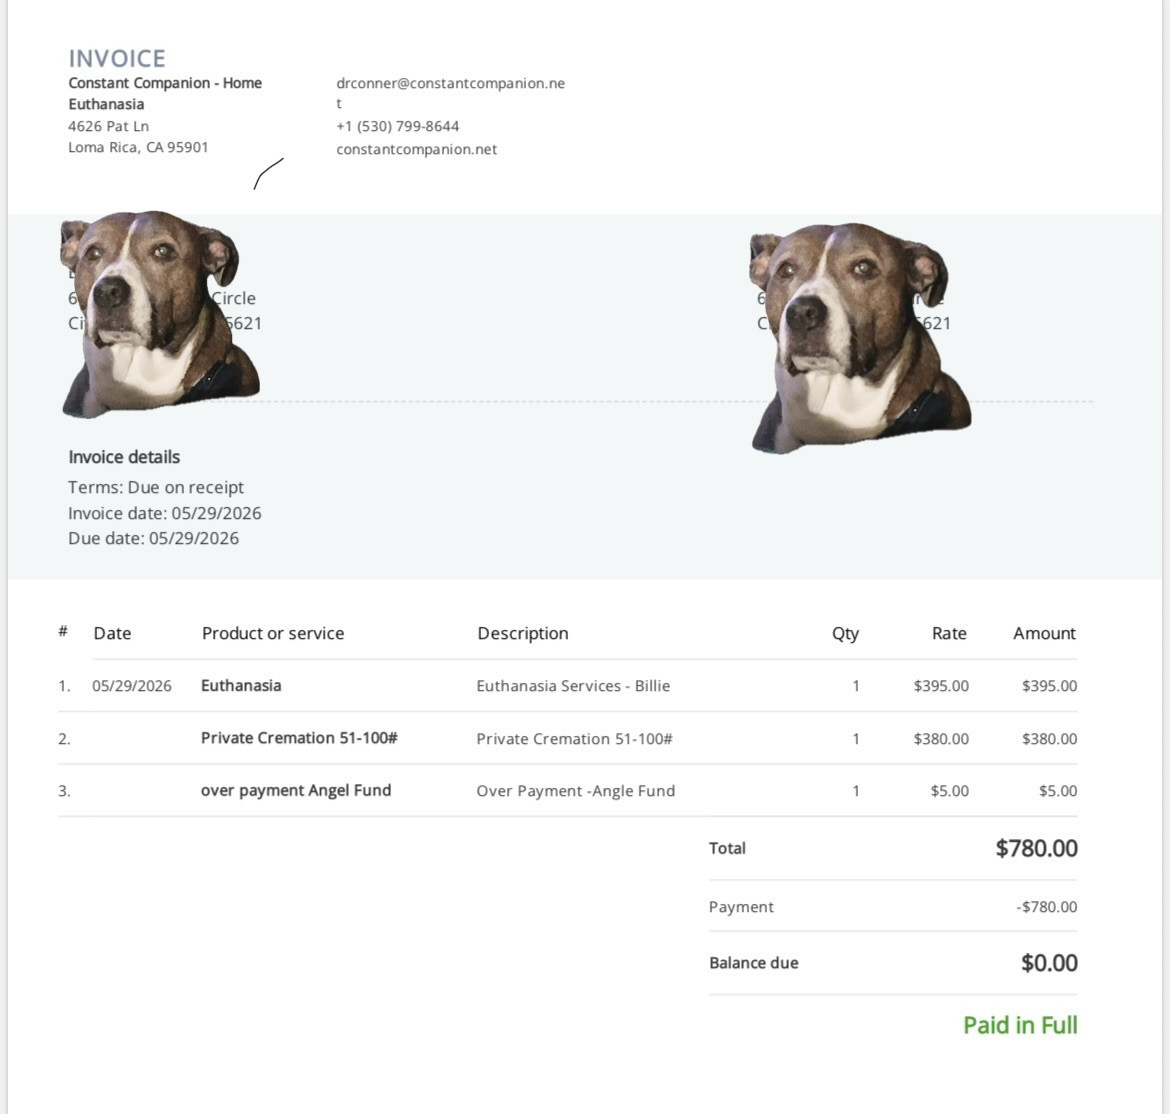
Task: Select the Private Cremation 51-100# item
Action: [x=568, y=738]
